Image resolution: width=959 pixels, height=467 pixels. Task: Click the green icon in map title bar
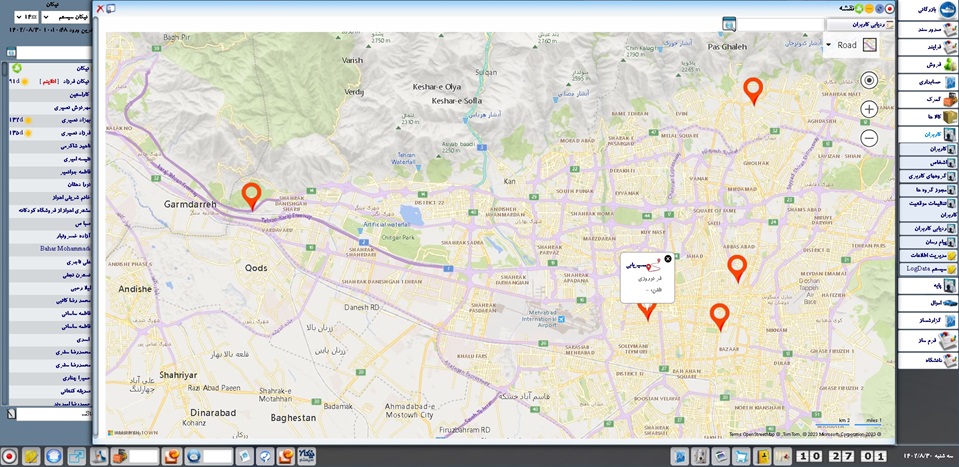(859, 9)
